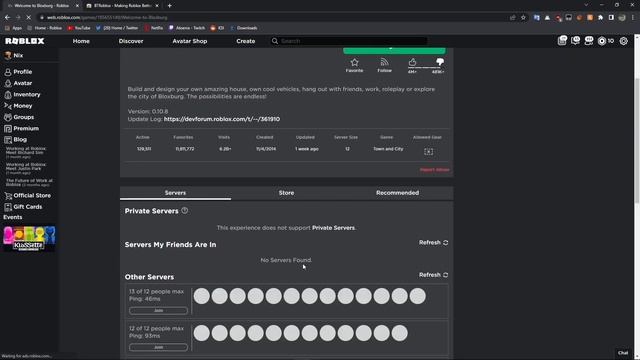This screenshot has width=640, height=360.
Task: Open the share page icon in address bar
Action: click(513, 18)
